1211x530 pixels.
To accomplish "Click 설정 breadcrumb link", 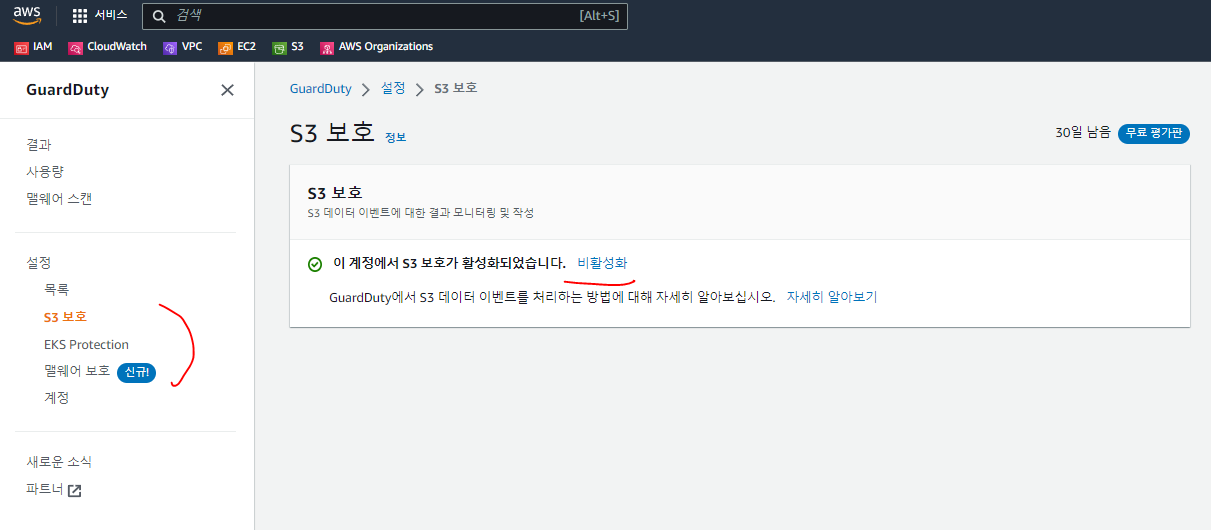I will tap(393, 88).
